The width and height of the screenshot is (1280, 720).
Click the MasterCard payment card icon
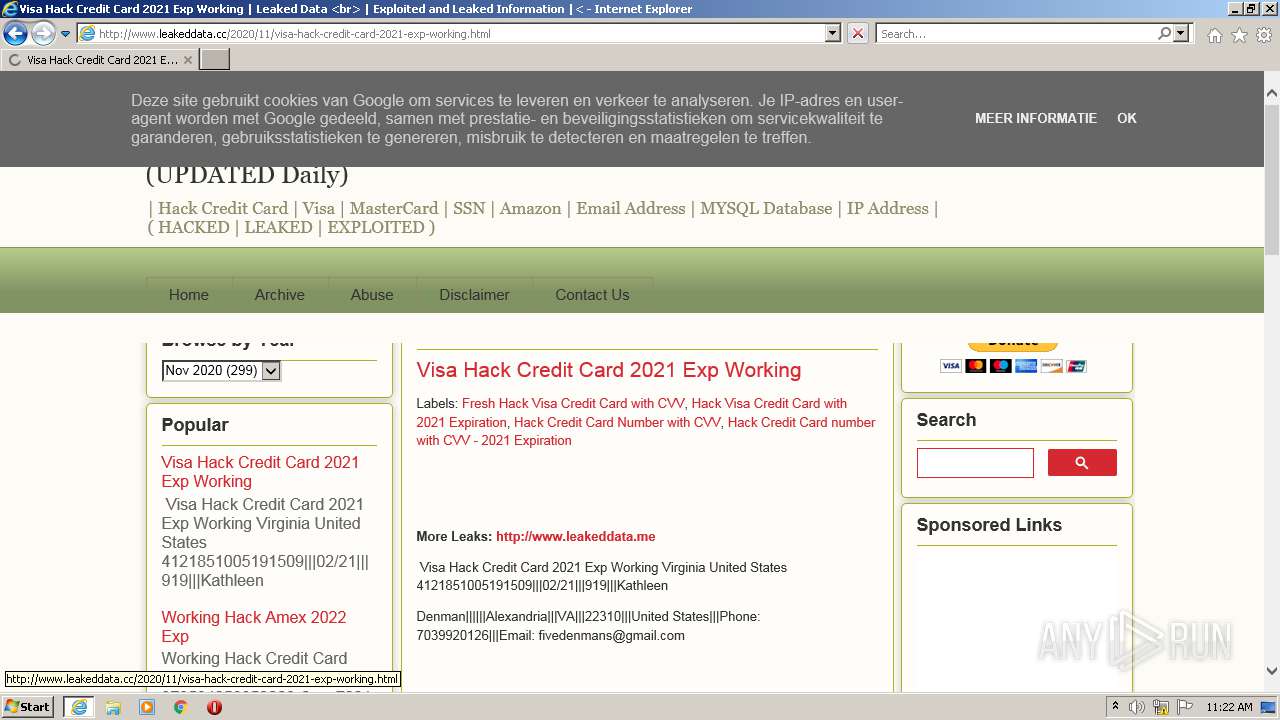pyautogui.click(x=976, y=366)
